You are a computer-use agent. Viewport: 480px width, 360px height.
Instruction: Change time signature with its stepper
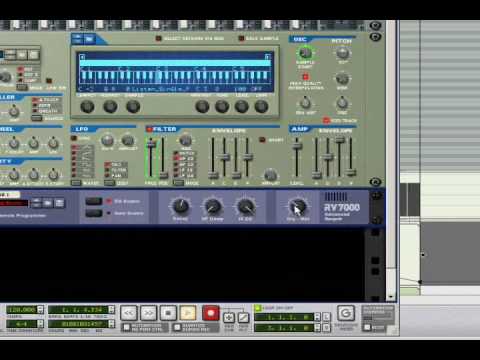40,324
